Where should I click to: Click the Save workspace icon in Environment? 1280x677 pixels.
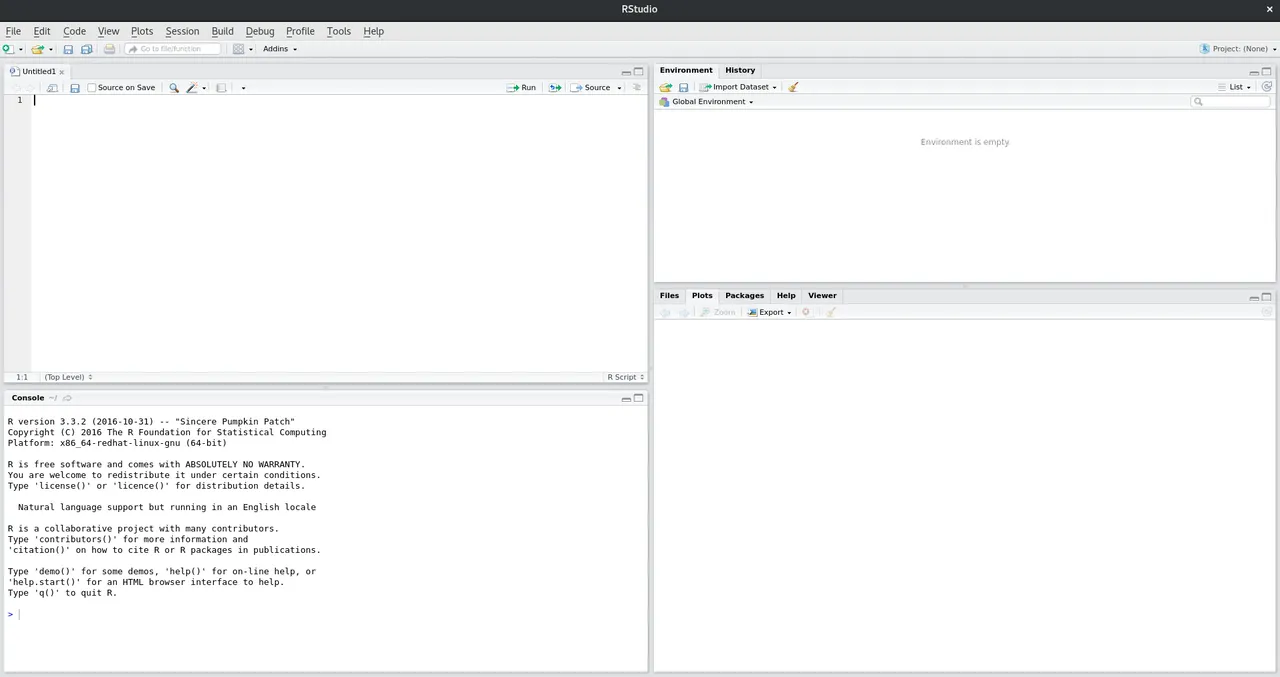pyautogui.click(x=684, y=87)
